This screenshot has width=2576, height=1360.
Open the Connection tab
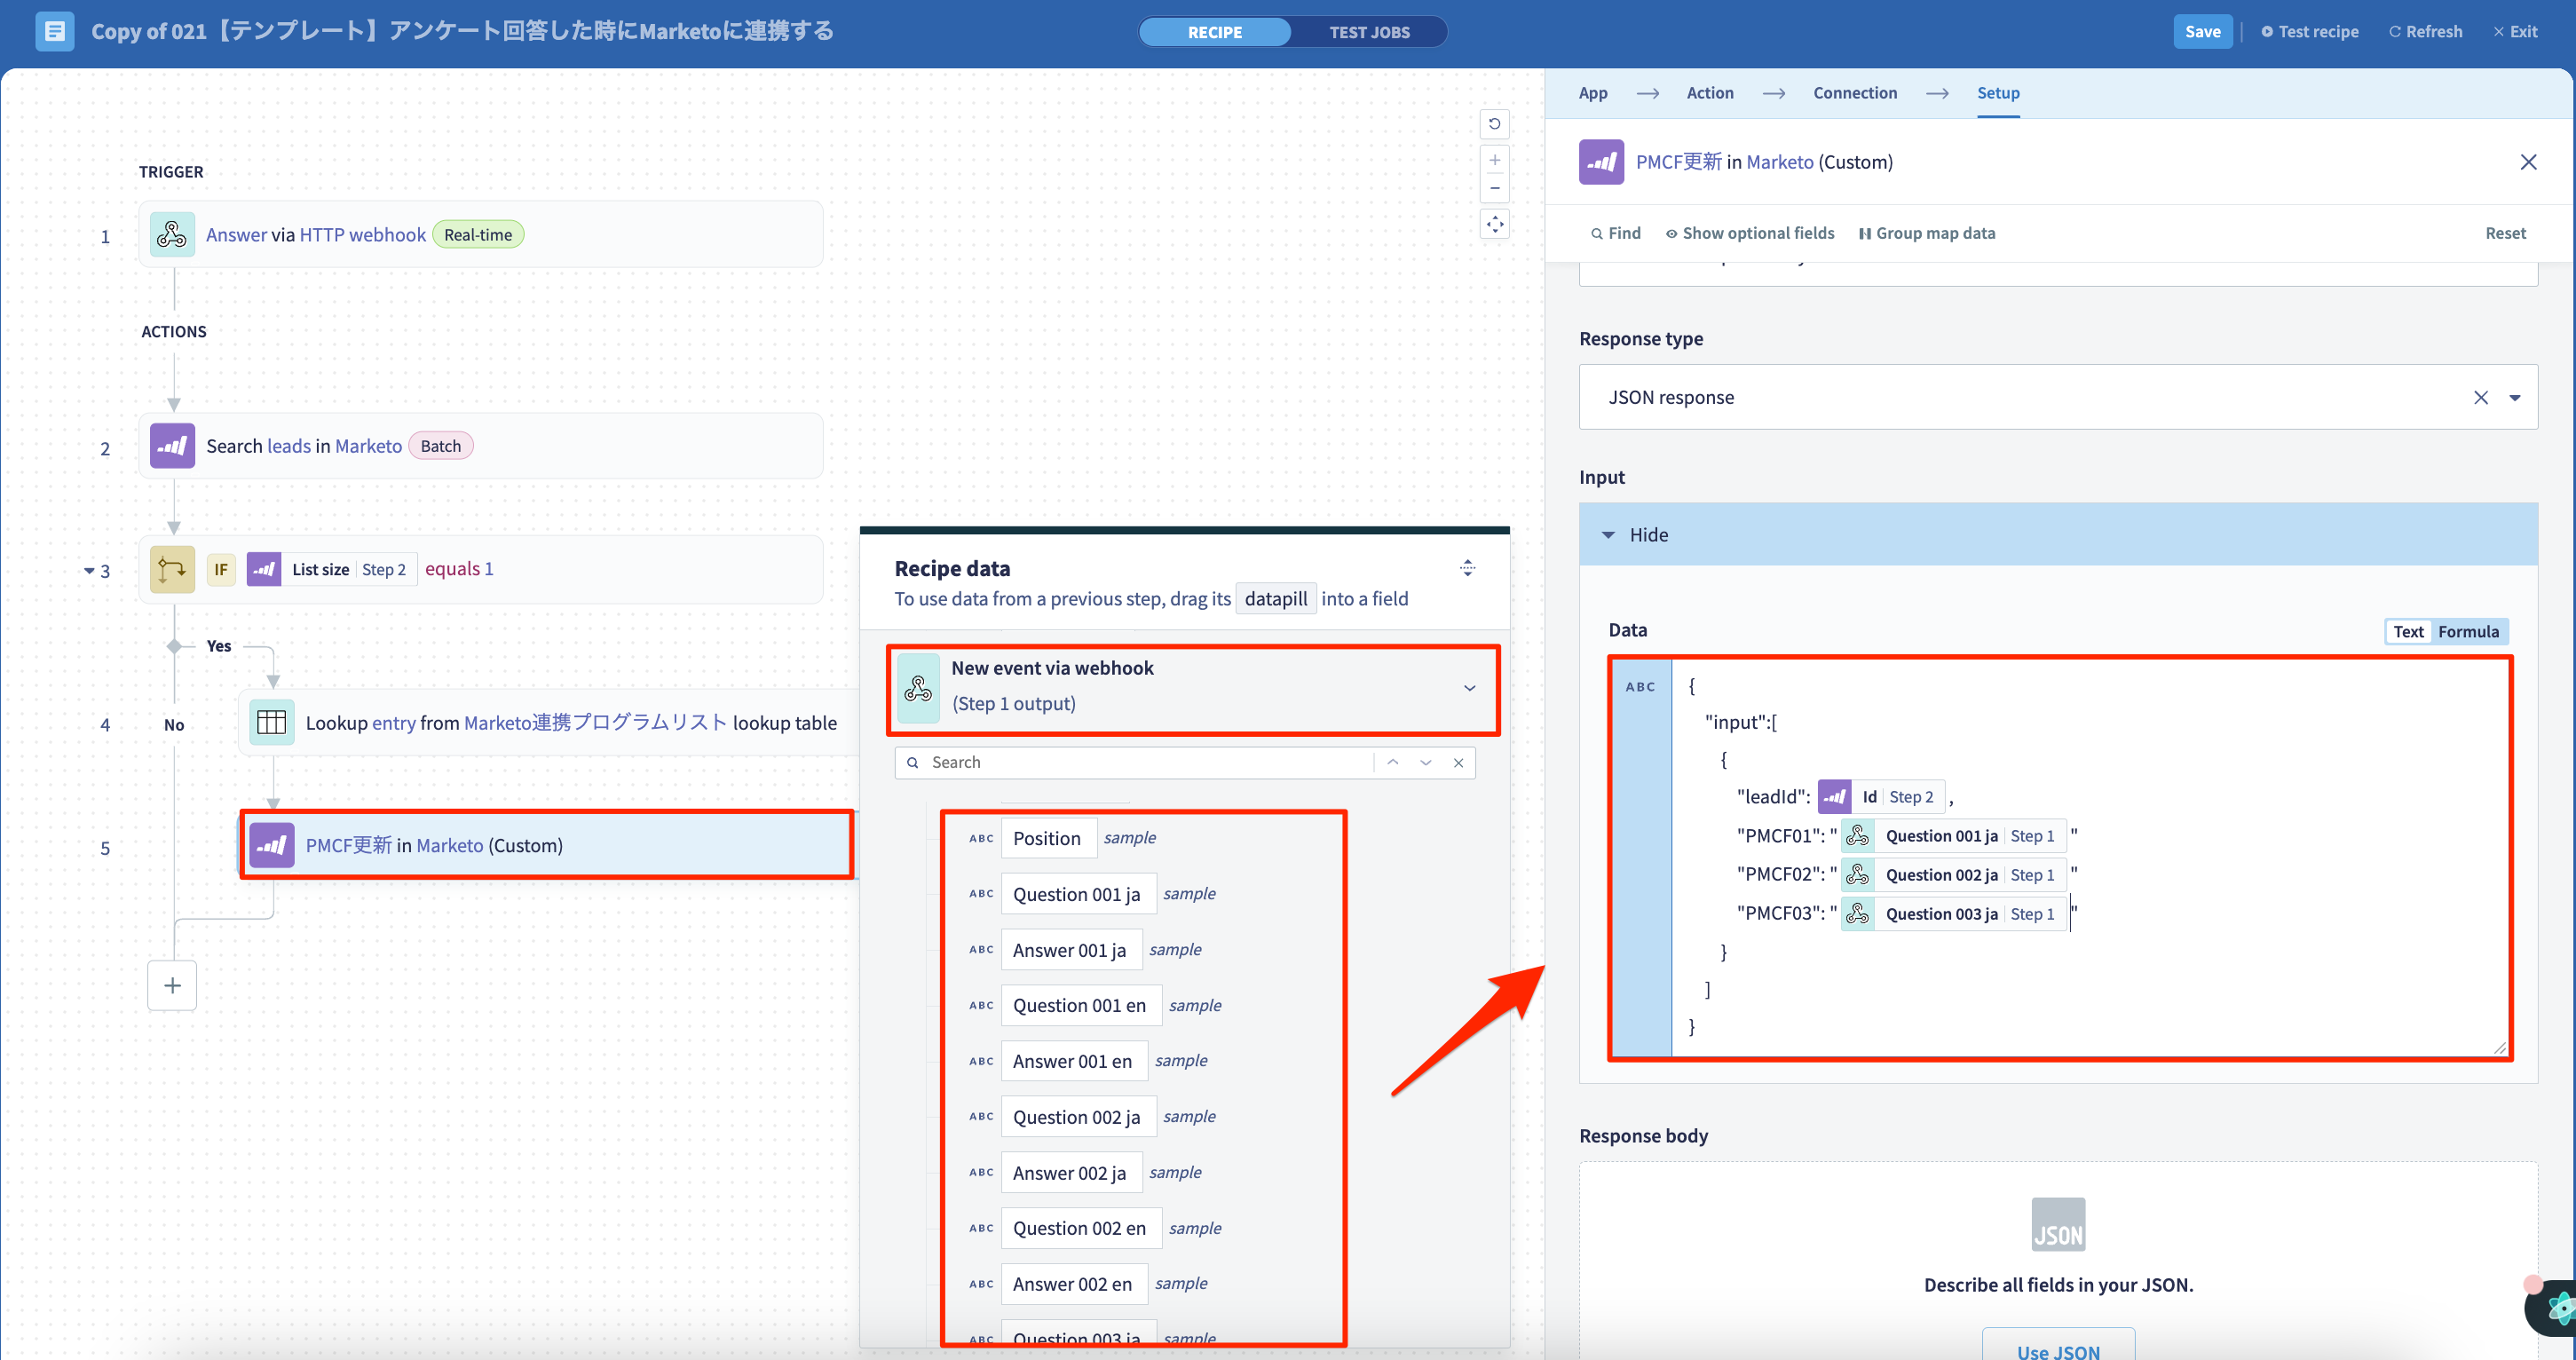tap(1855, 93)
